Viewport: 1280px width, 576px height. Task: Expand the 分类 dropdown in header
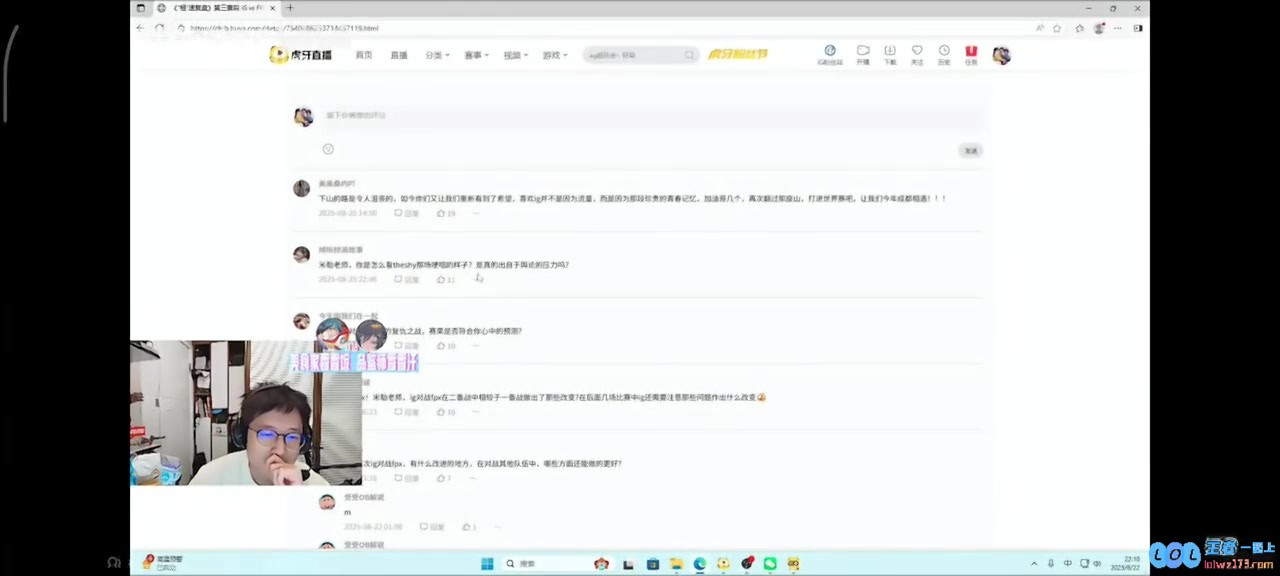click(x=437, y=55)
